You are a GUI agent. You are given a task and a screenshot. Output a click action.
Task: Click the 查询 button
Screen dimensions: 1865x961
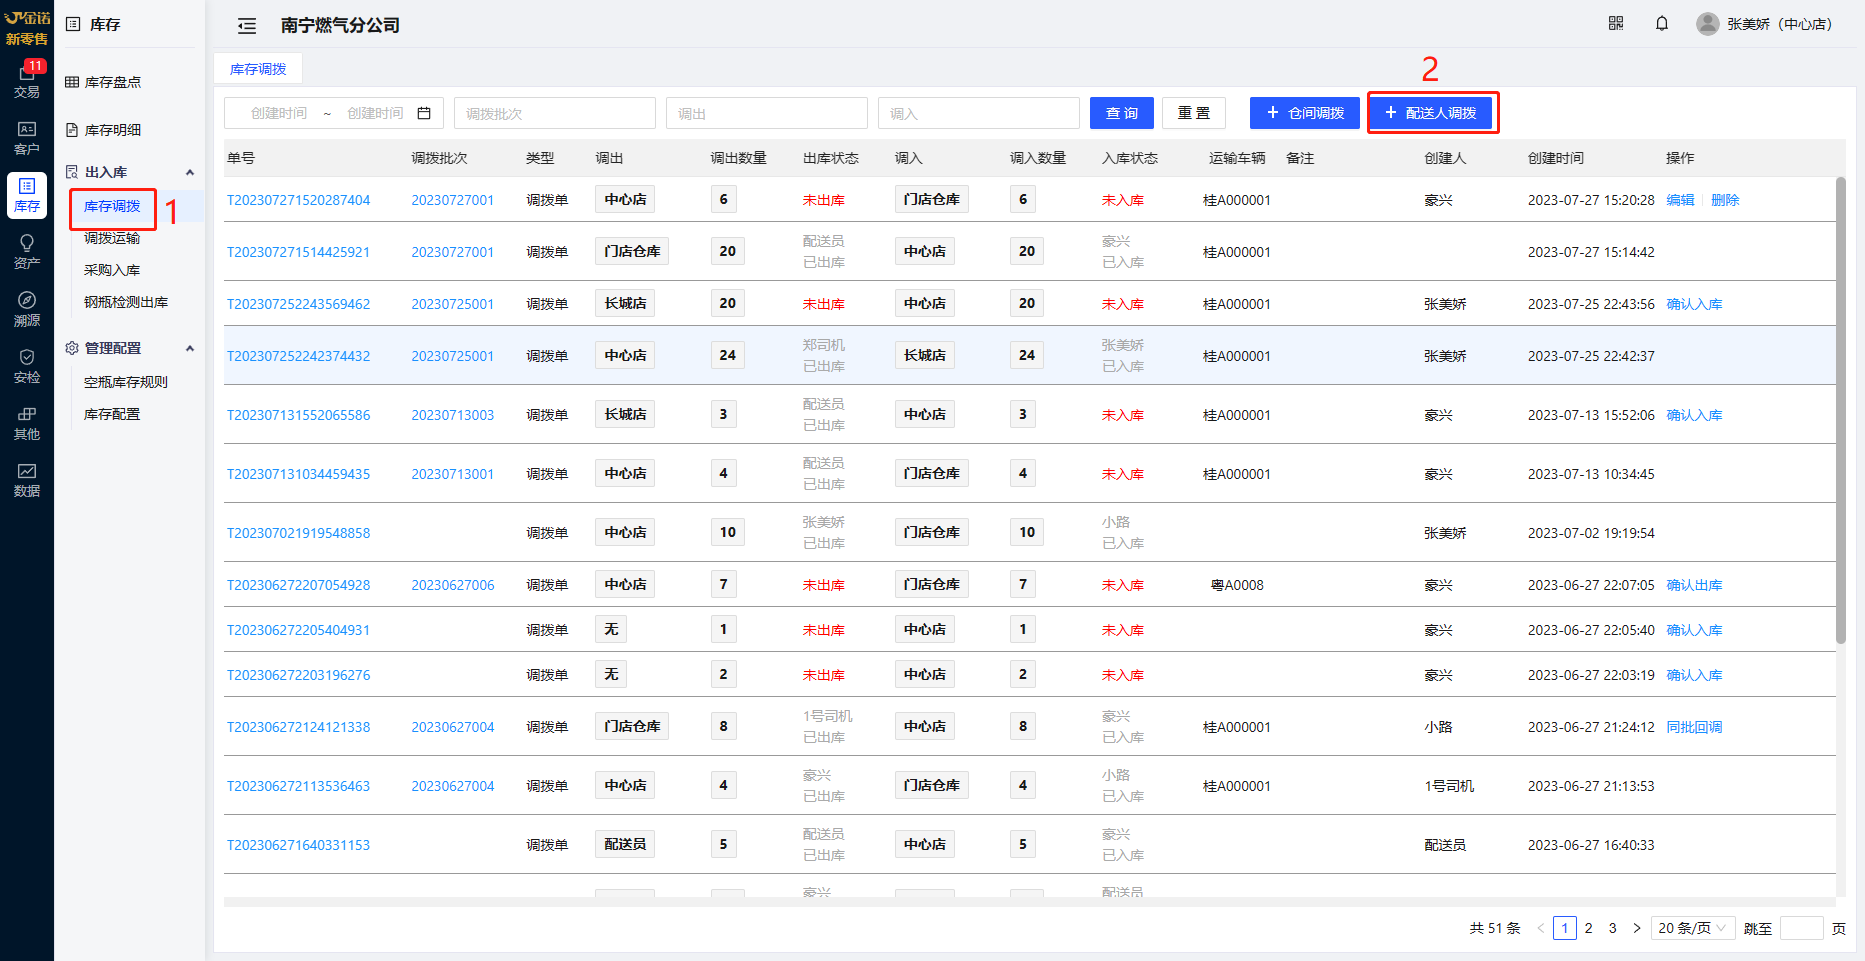pyautogui.click(x=1122, y=113)
